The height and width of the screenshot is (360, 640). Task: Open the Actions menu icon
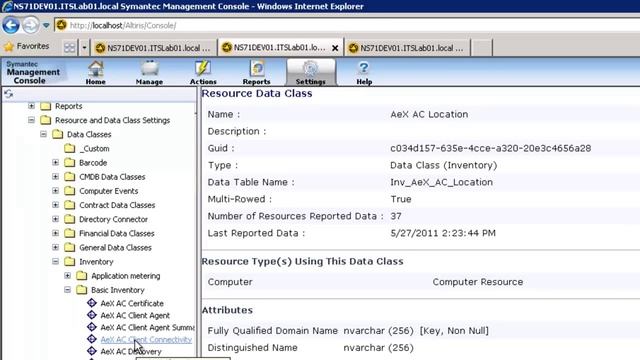coord(203,73)
